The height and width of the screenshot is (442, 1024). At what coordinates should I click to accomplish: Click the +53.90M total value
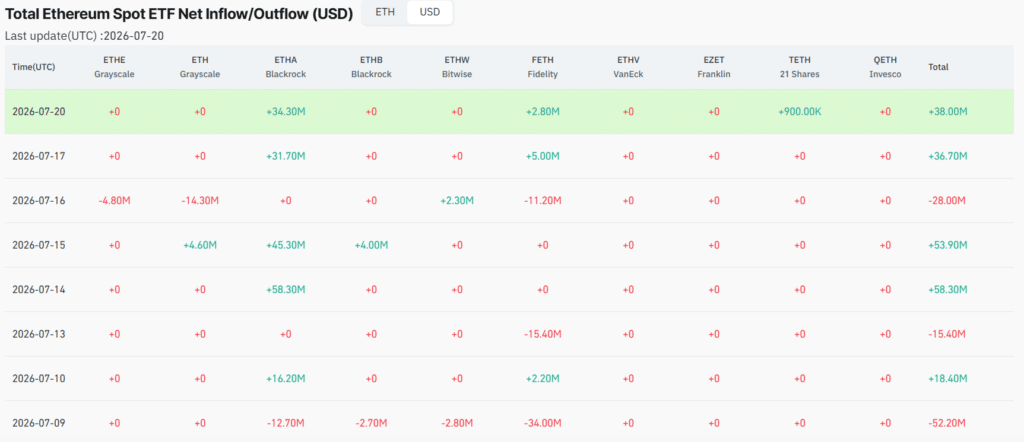coord(948,245)
